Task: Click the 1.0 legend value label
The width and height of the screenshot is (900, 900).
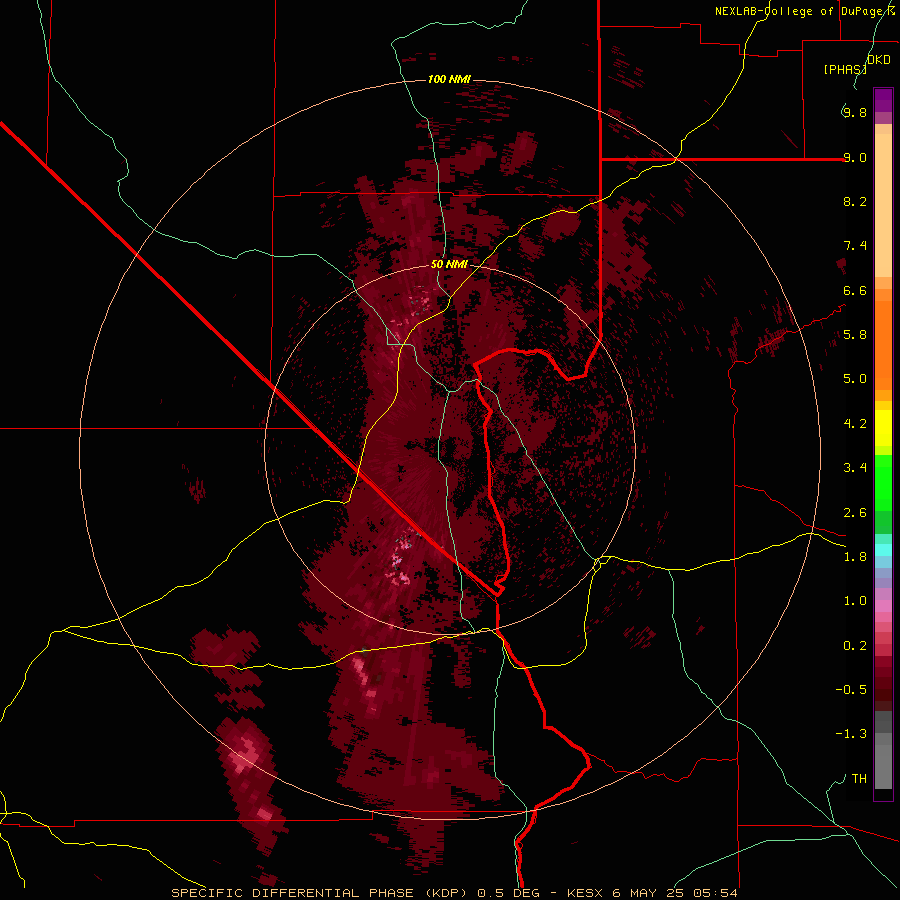Action: 855,601
